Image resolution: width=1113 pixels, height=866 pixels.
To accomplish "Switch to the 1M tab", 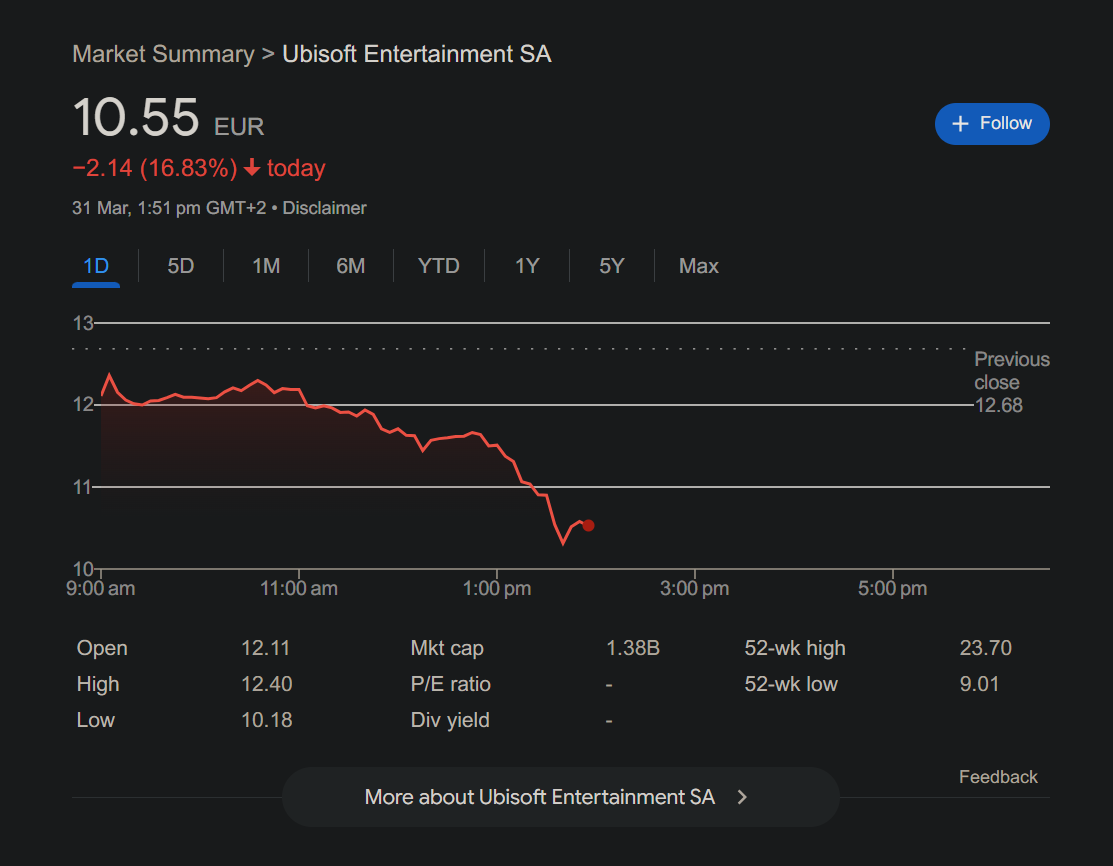I will tap(266, 266).
